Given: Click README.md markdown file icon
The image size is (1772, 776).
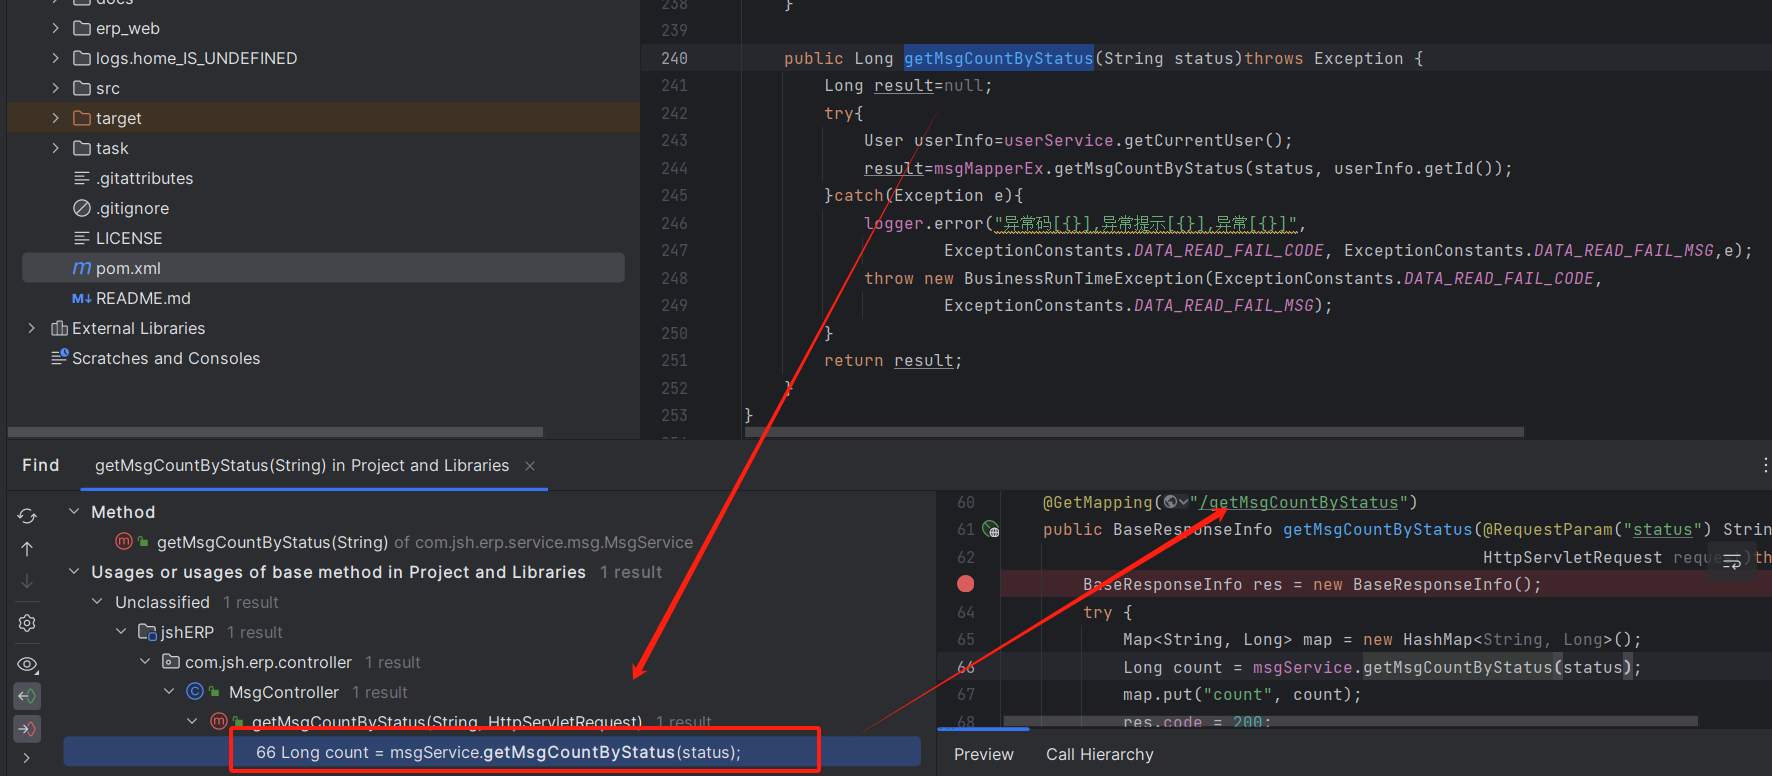Looking at the screenshot, I should 82,298.
